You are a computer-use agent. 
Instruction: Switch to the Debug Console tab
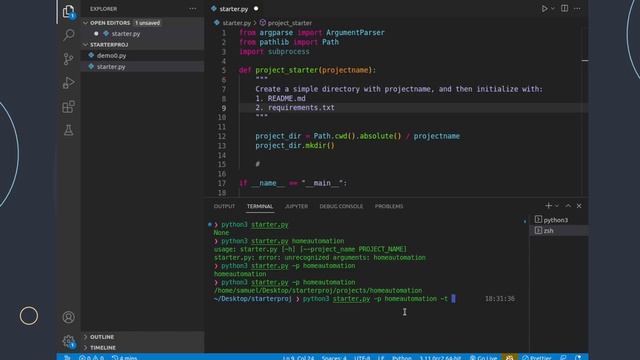[x=341, y=206]
